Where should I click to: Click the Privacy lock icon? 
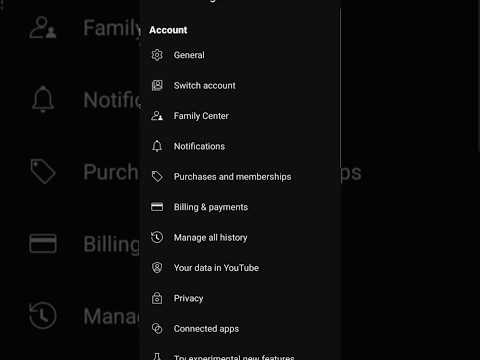(157, 298)
